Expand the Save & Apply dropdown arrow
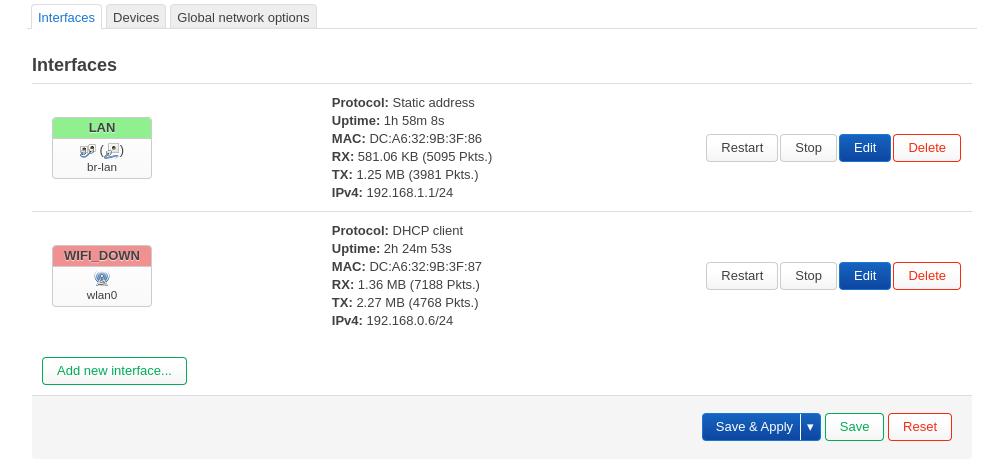The image size is (988, 471). [x=810, y=427]
